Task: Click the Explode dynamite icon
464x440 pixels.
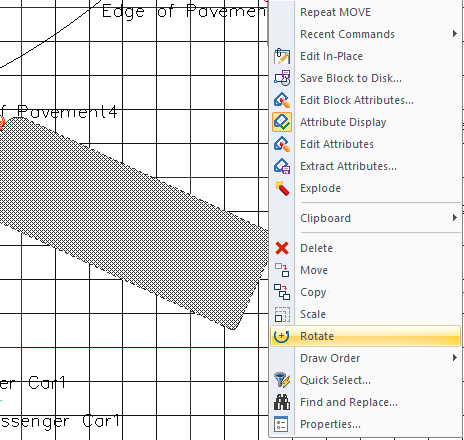Action: [x=282, y=188]
